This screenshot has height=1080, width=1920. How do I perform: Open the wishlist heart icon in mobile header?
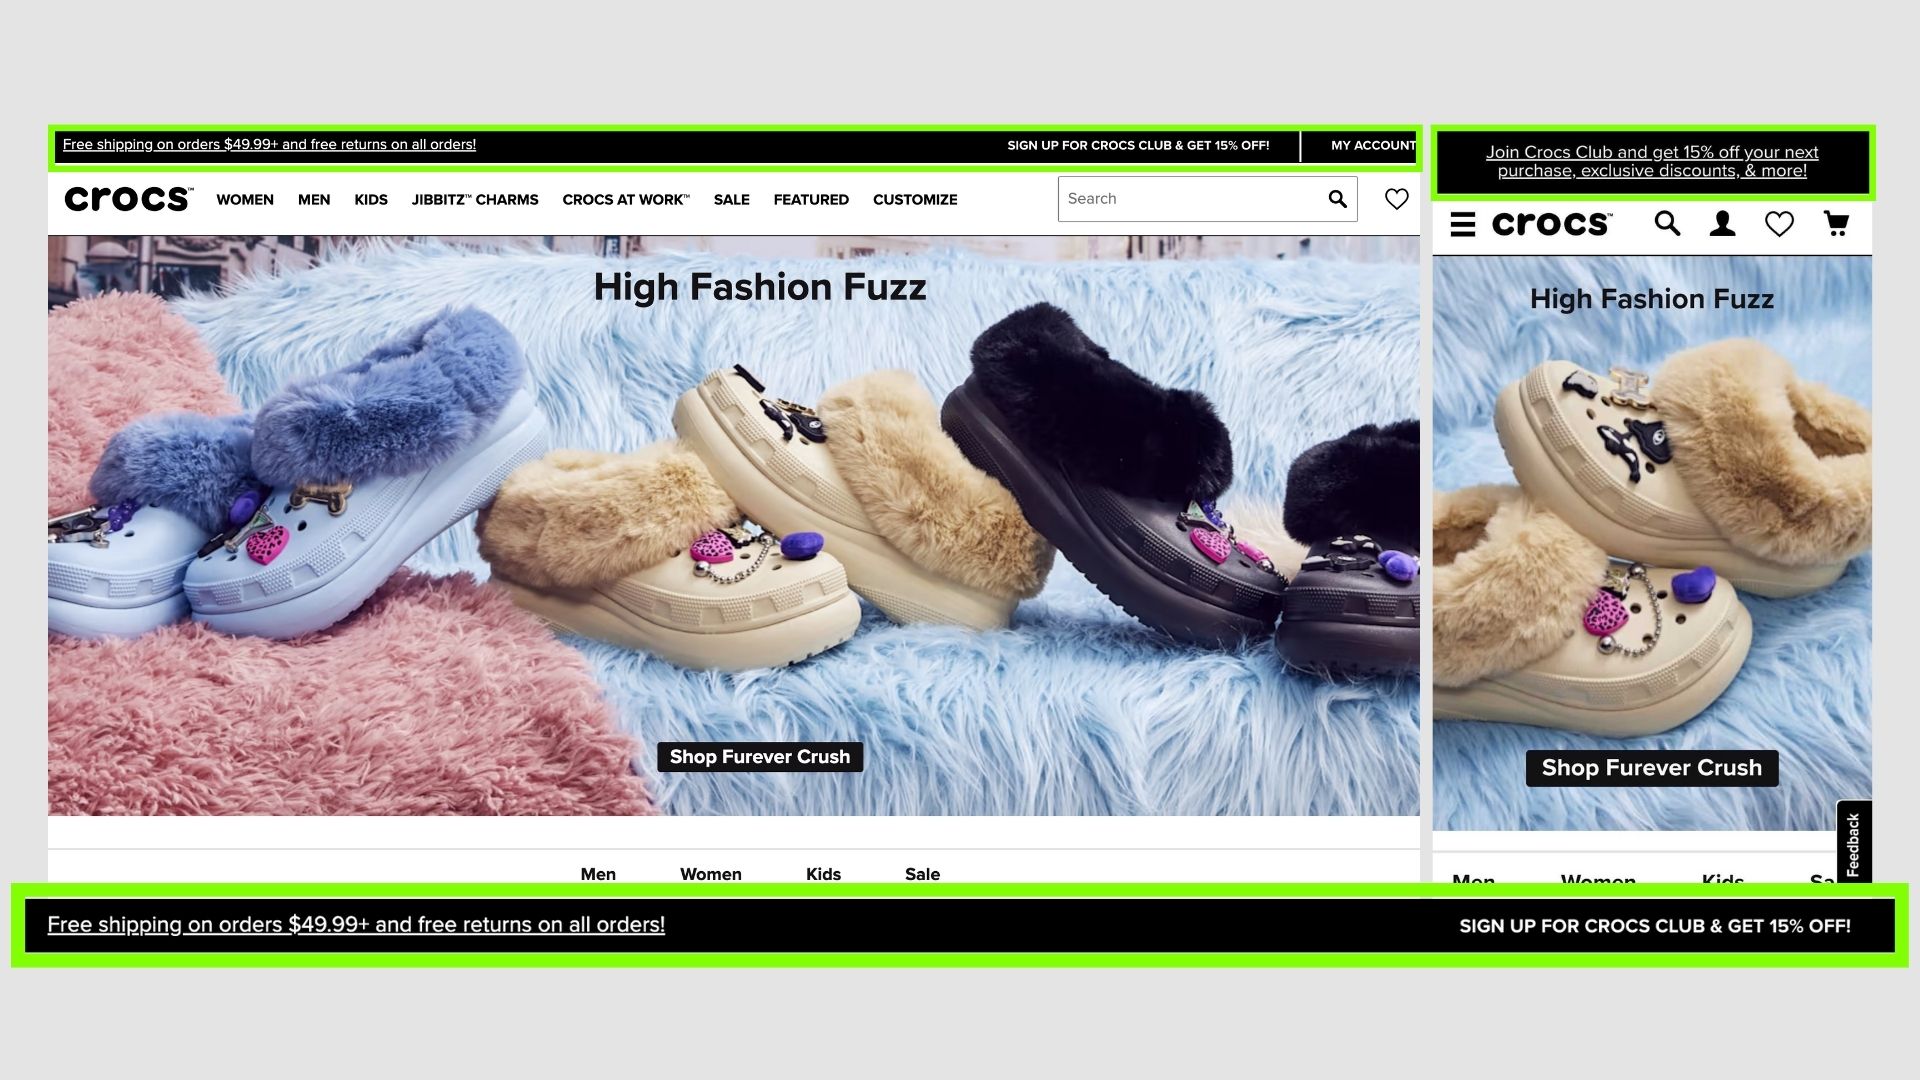click(x=1779, y=224)
